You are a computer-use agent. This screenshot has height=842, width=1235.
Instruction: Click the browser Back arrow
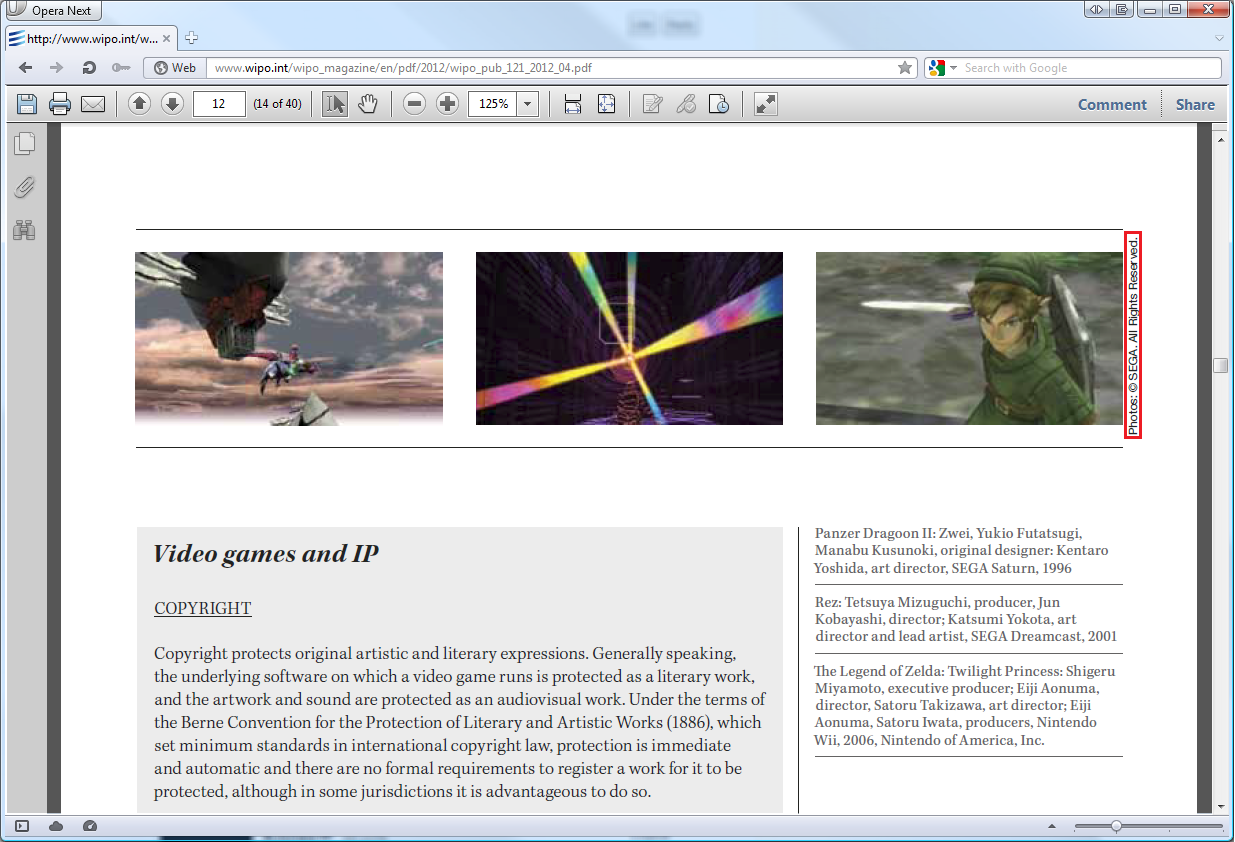click(25, 68)
